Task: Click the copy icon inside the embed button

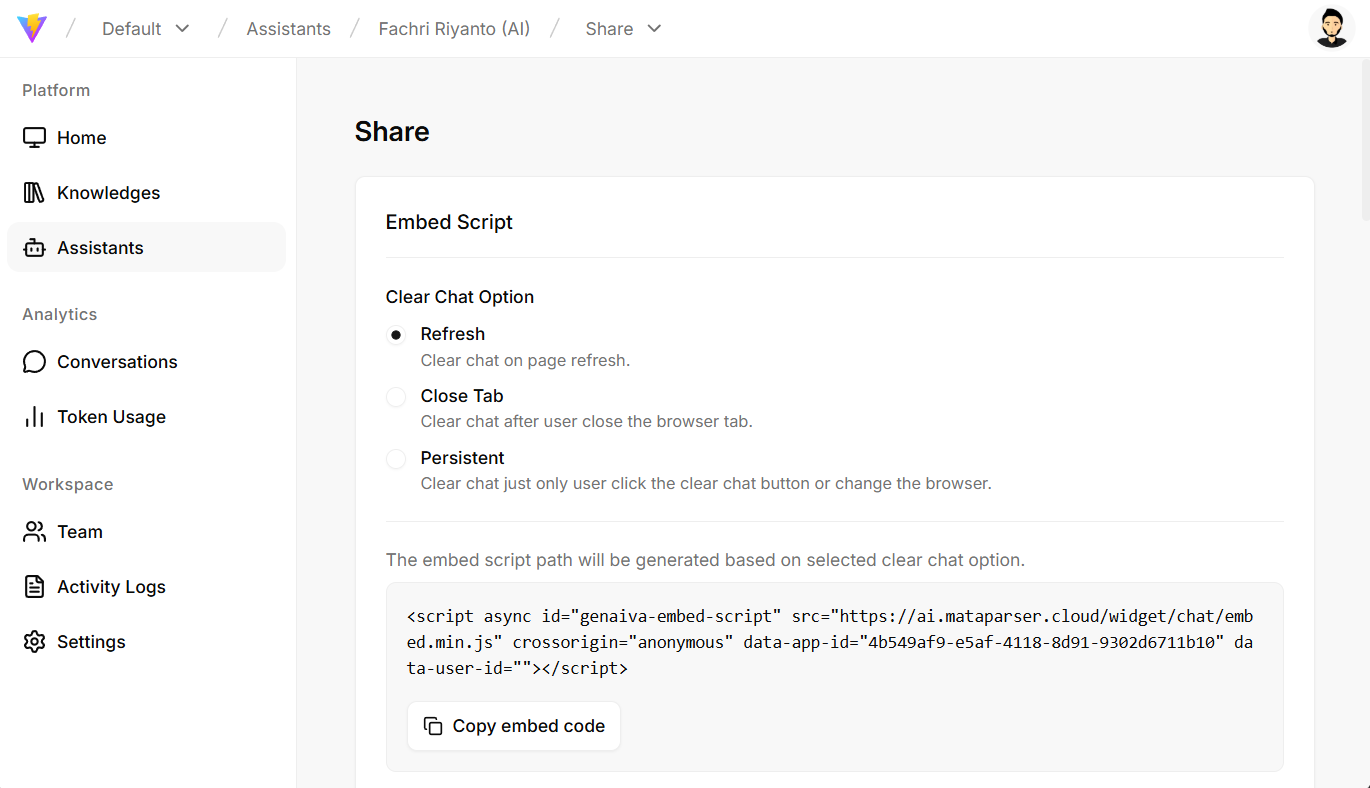Action: 432,725
